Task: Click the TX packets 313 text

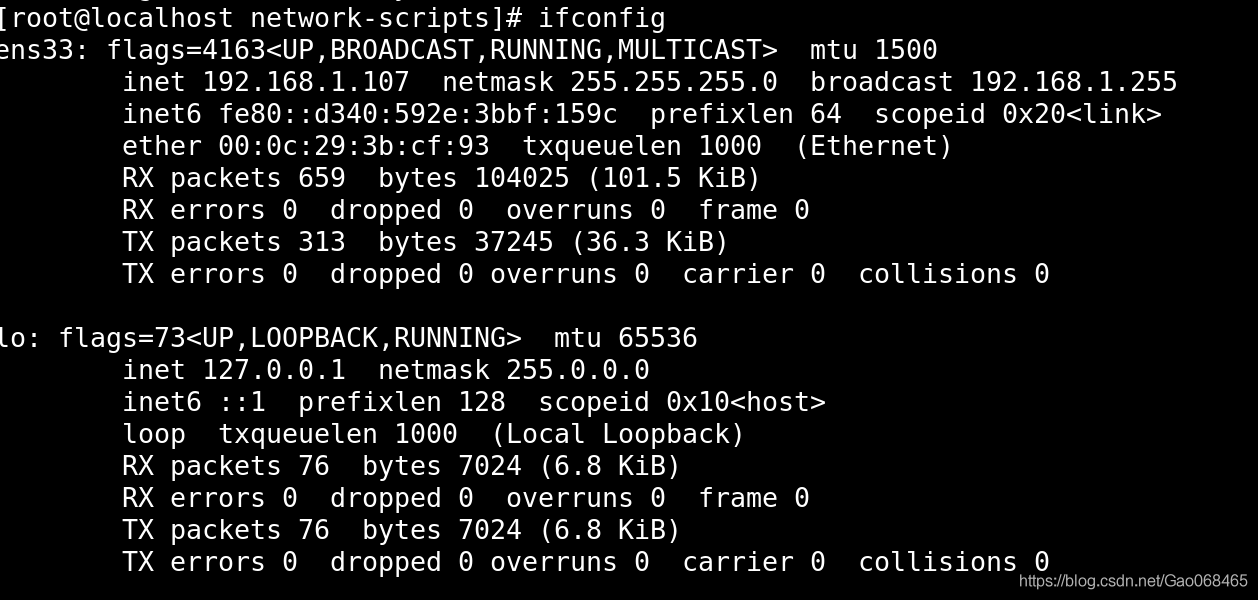Action: [234, 242]
